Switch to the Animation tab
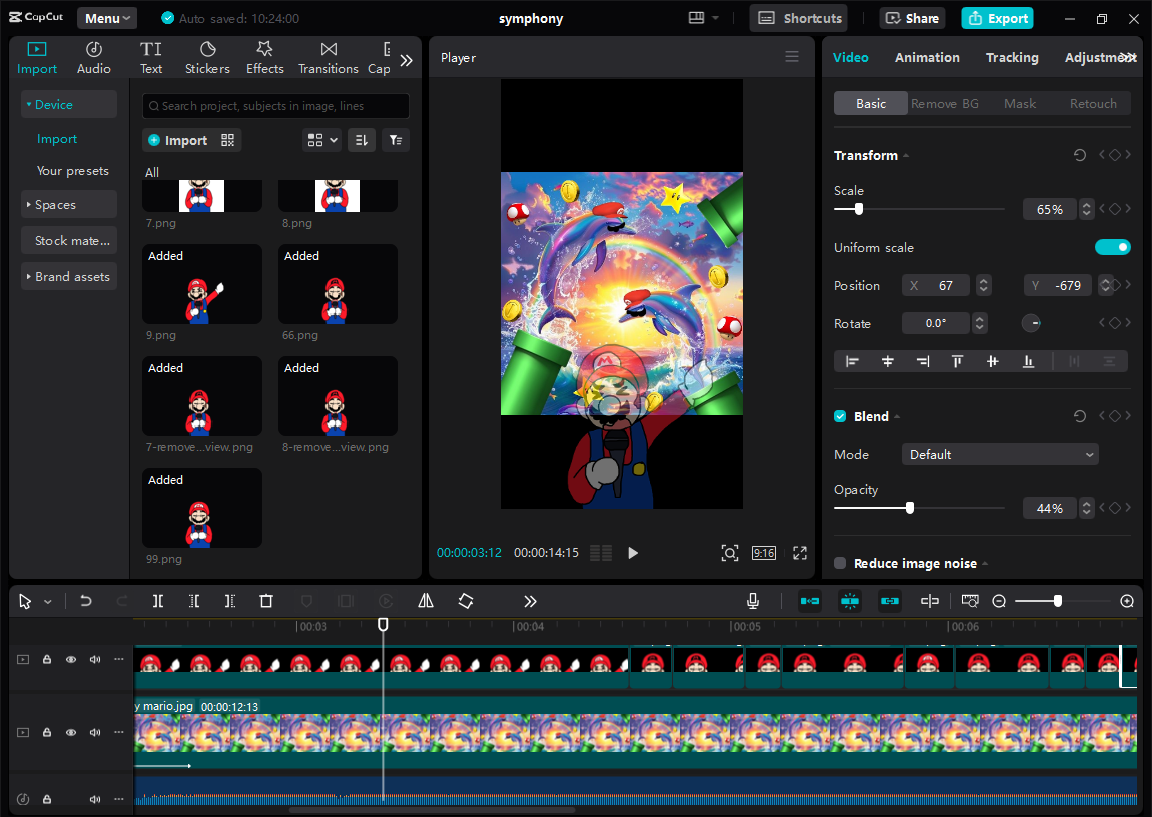1152x817 pixels. click(927, 57)
